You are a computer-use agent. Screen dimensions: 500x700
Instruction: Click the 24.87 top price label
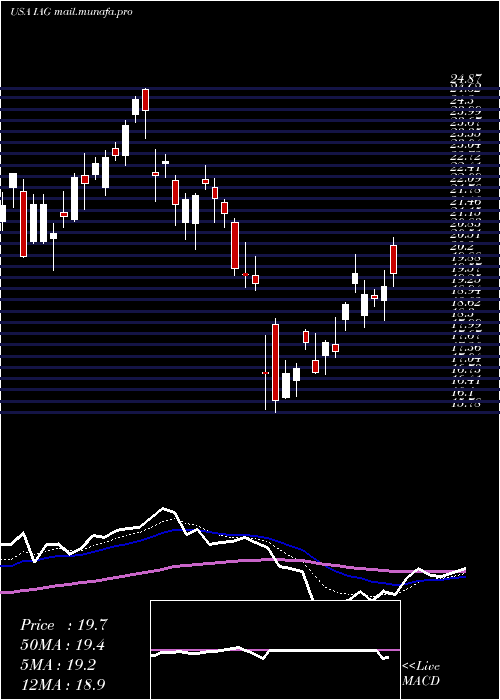click(466, 80)
